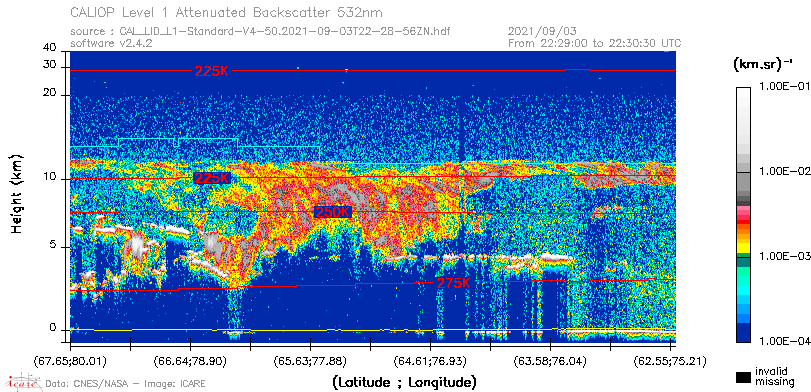Click the invalid missing legend text
The width and height of the screenshot is (811, 392).
(774, 376)
